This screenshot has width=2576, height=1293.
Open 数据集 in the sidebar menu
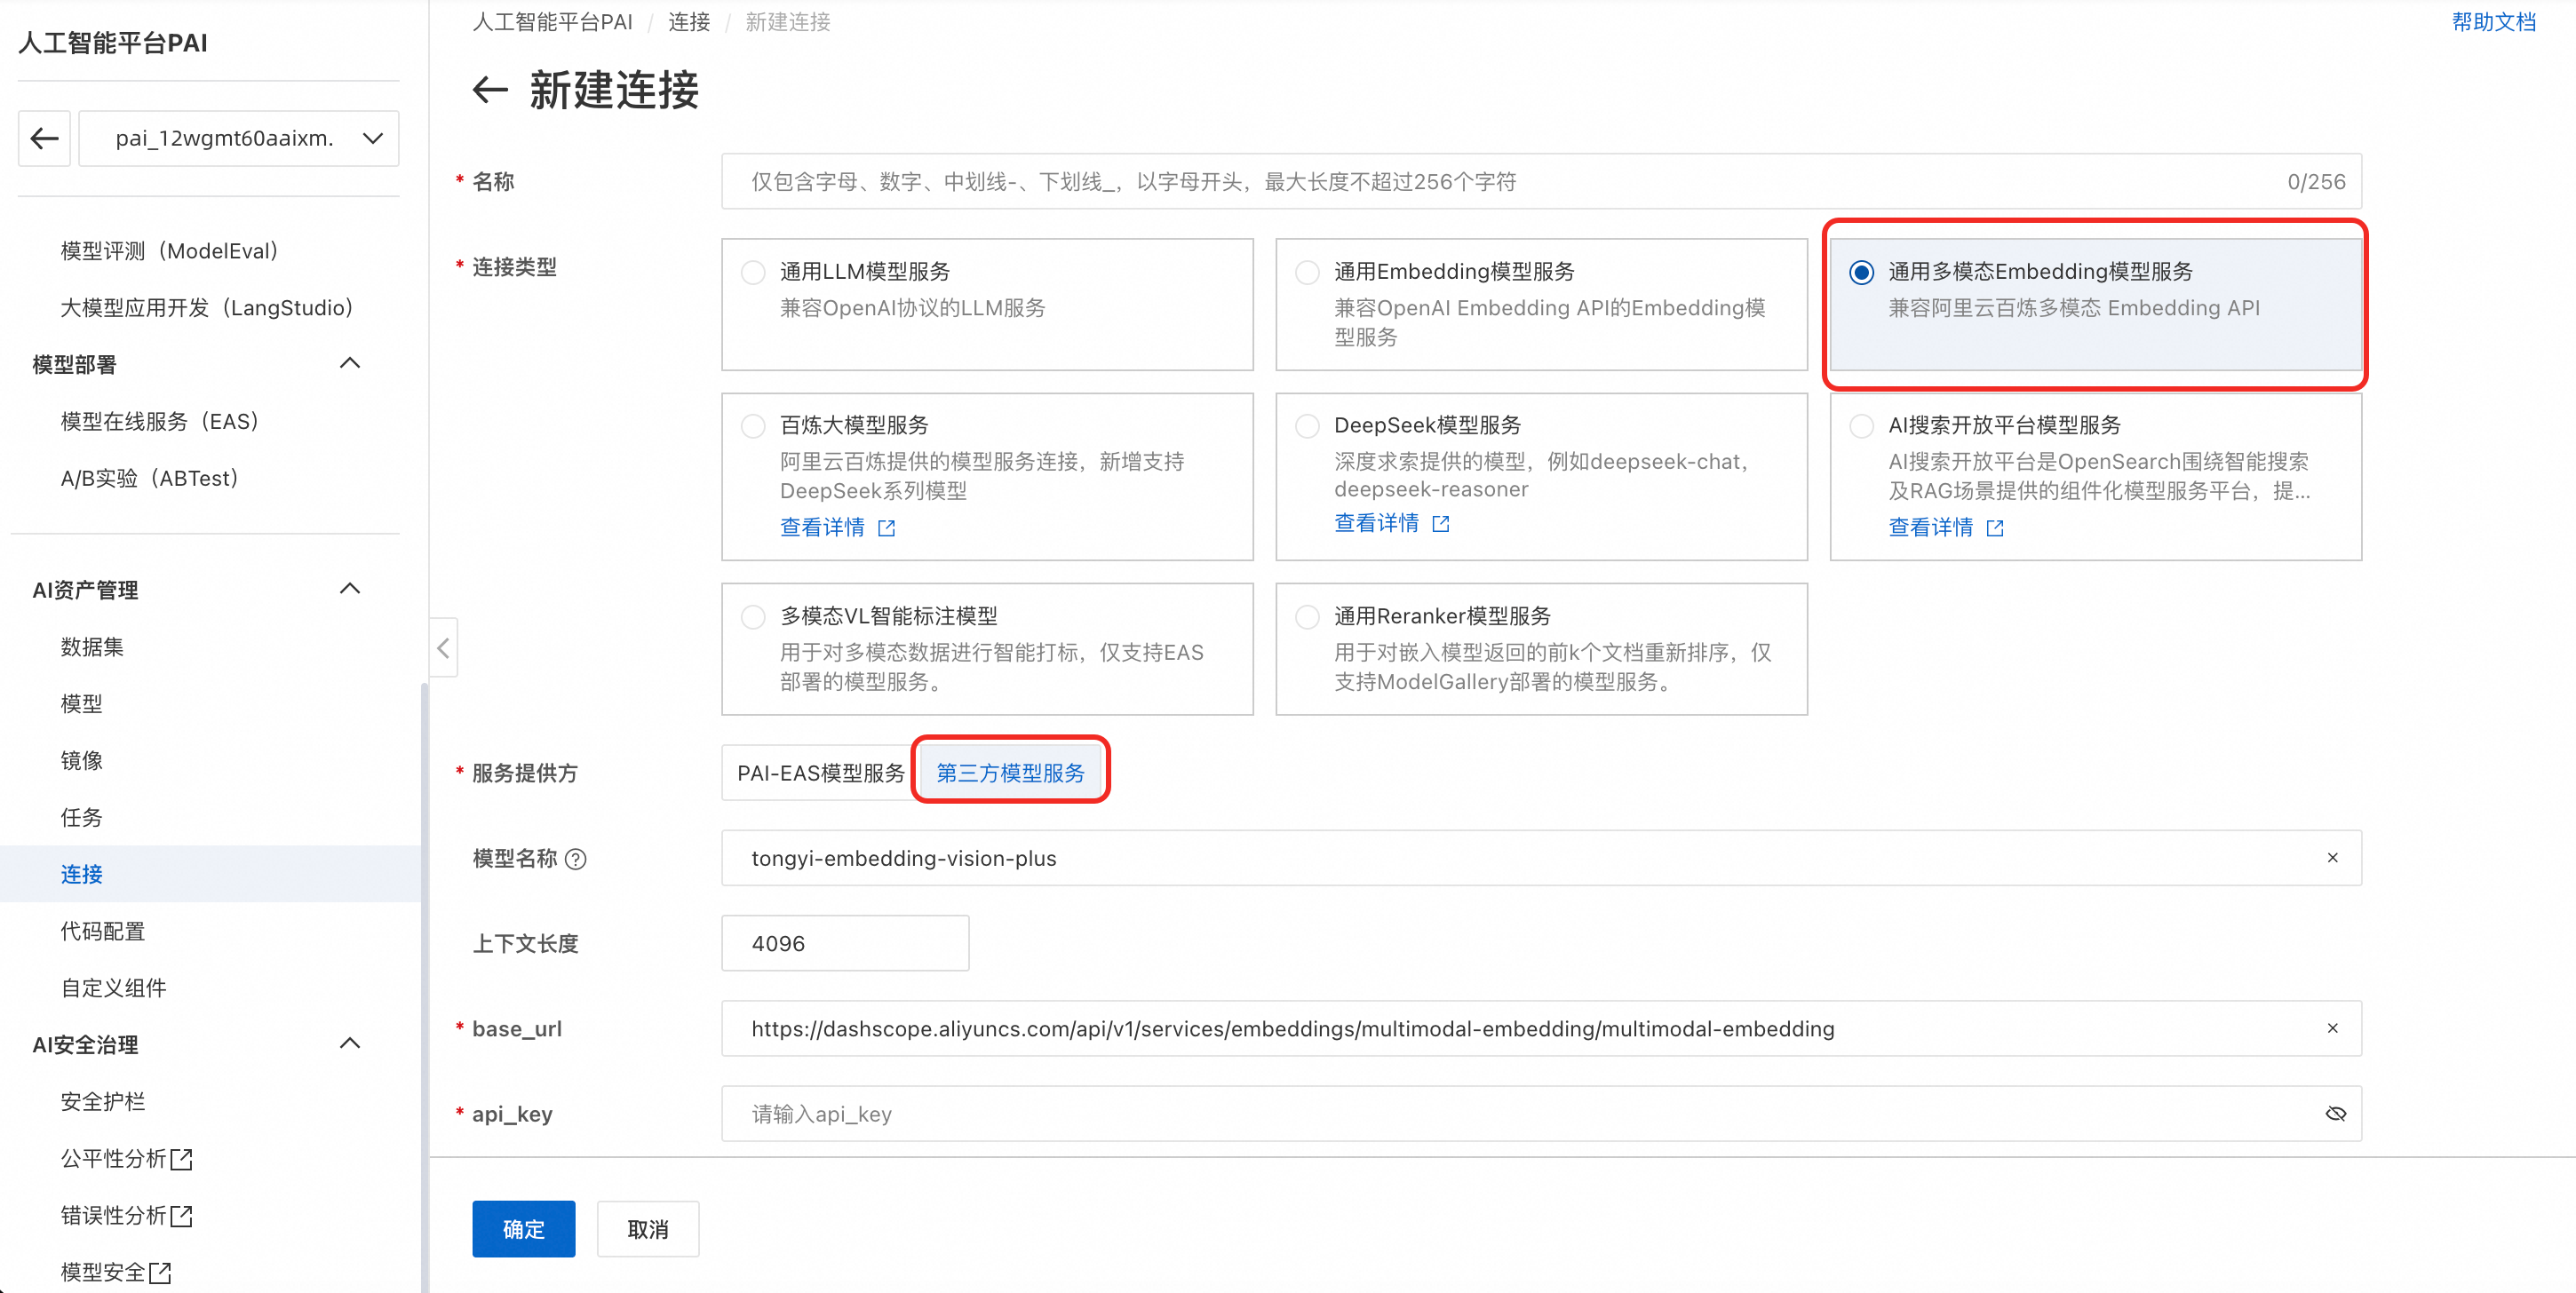click(x=92, y=647)
